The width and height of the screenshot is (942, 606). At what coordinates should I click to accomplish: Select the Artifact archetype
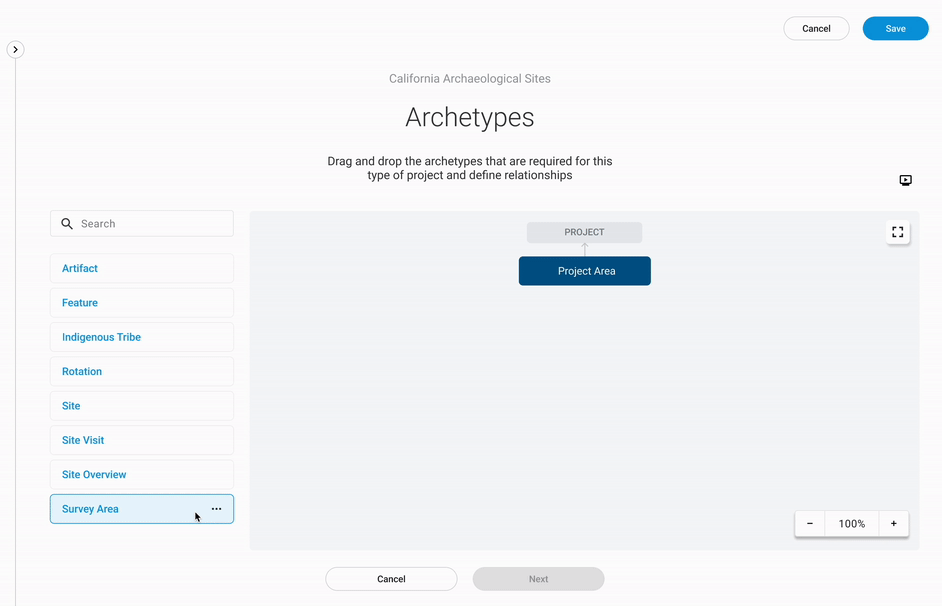(141, 268)
